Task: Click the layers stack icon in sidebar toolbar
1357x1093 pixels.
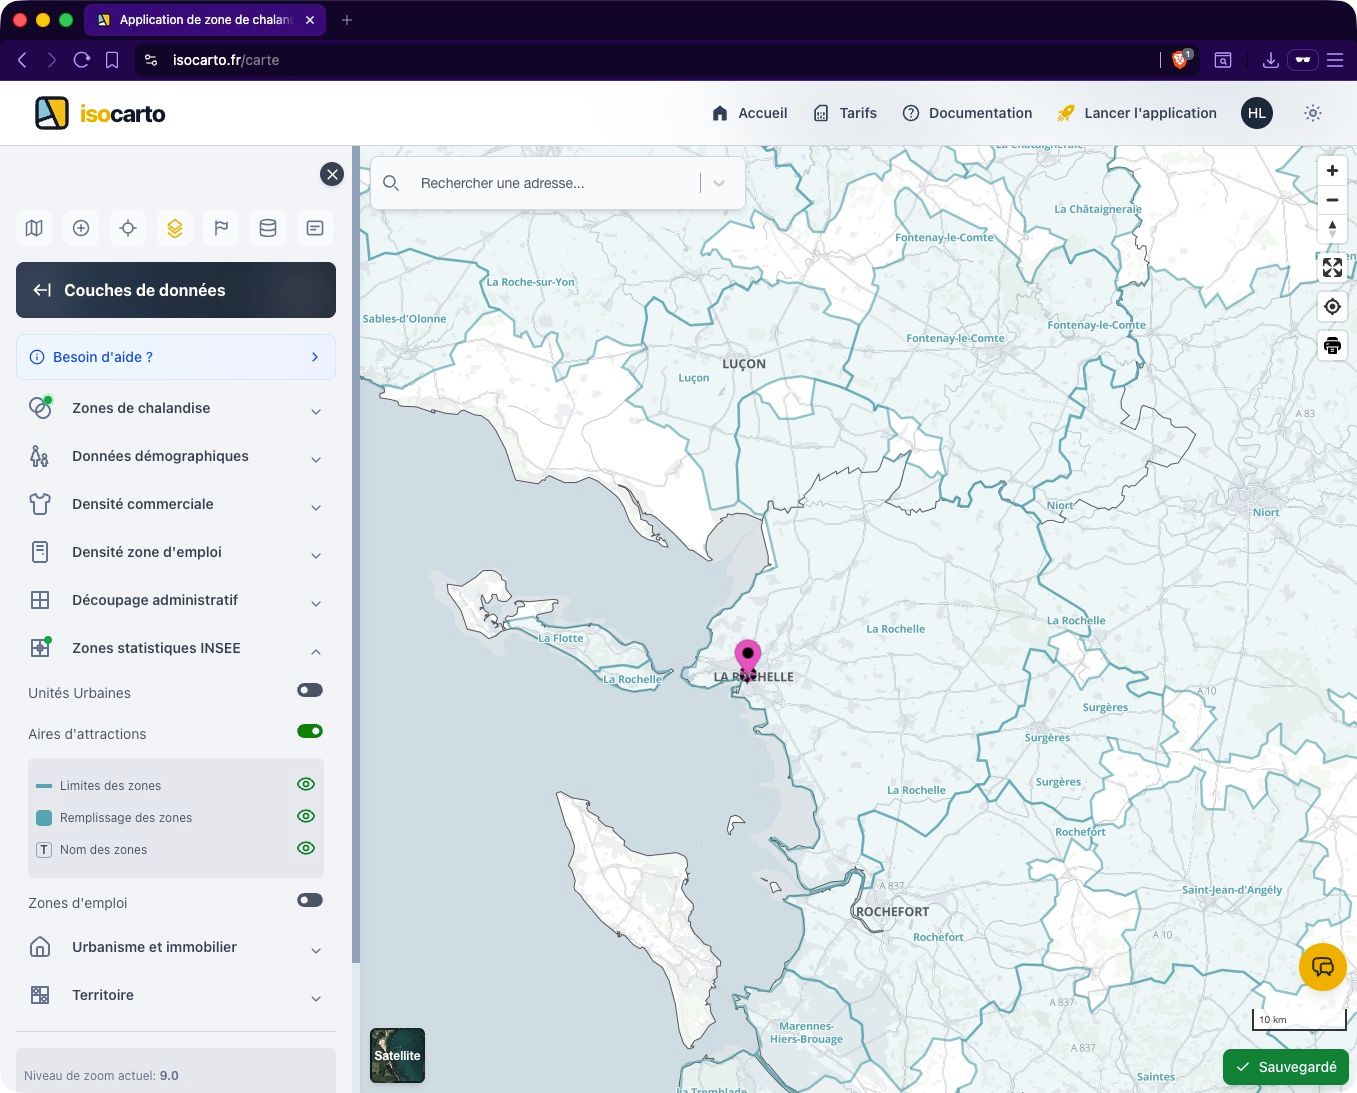Action: click(175, 228)
